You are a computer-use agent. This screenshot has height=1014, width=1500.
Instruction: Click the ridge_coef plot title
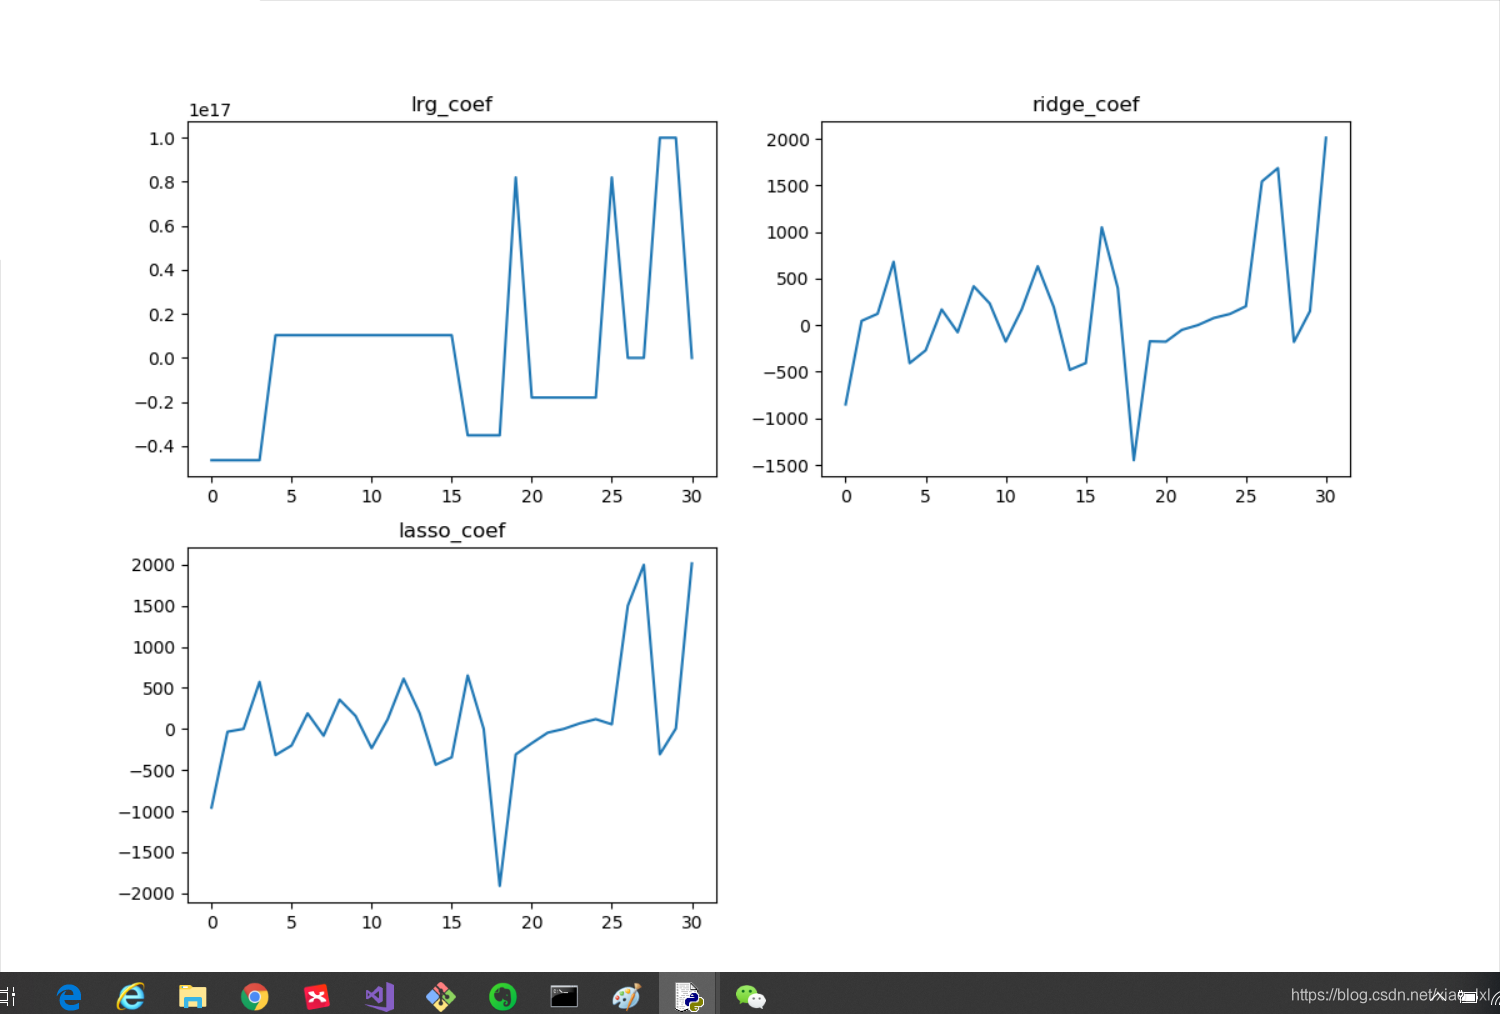tap(1086, 105)
